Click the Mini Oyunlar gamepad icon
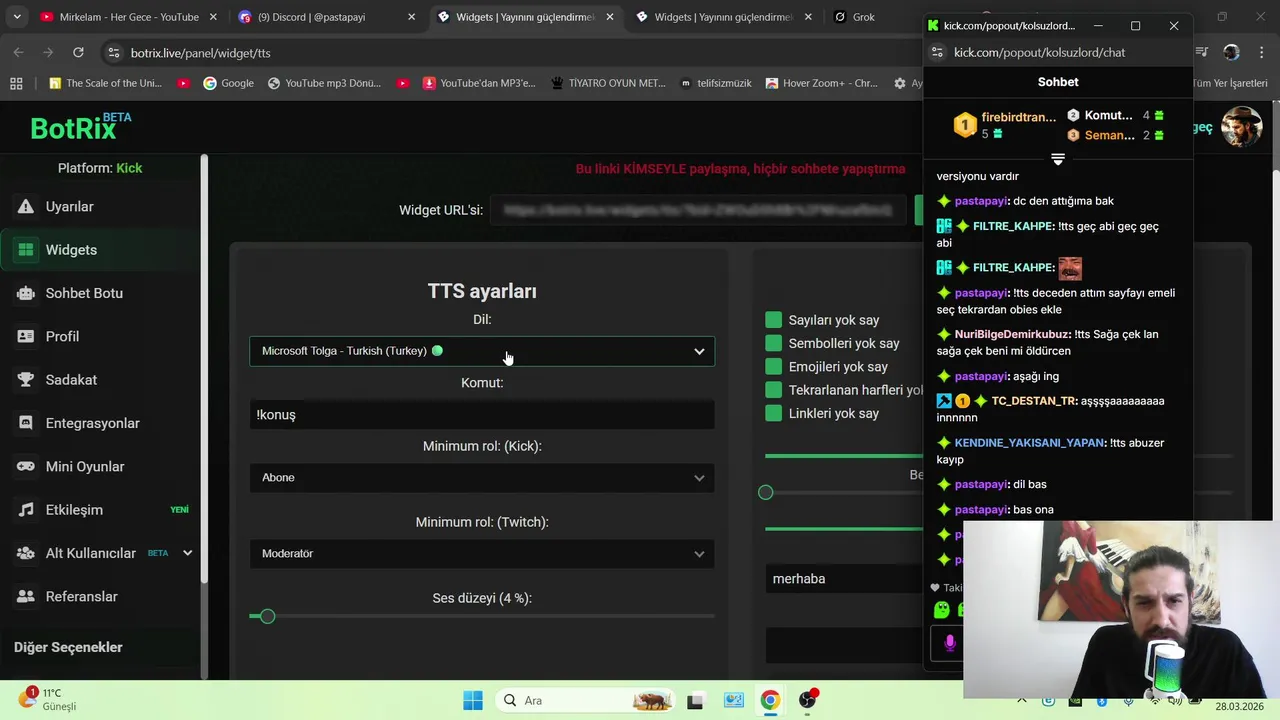1280x720 pixels. point(26,467)
